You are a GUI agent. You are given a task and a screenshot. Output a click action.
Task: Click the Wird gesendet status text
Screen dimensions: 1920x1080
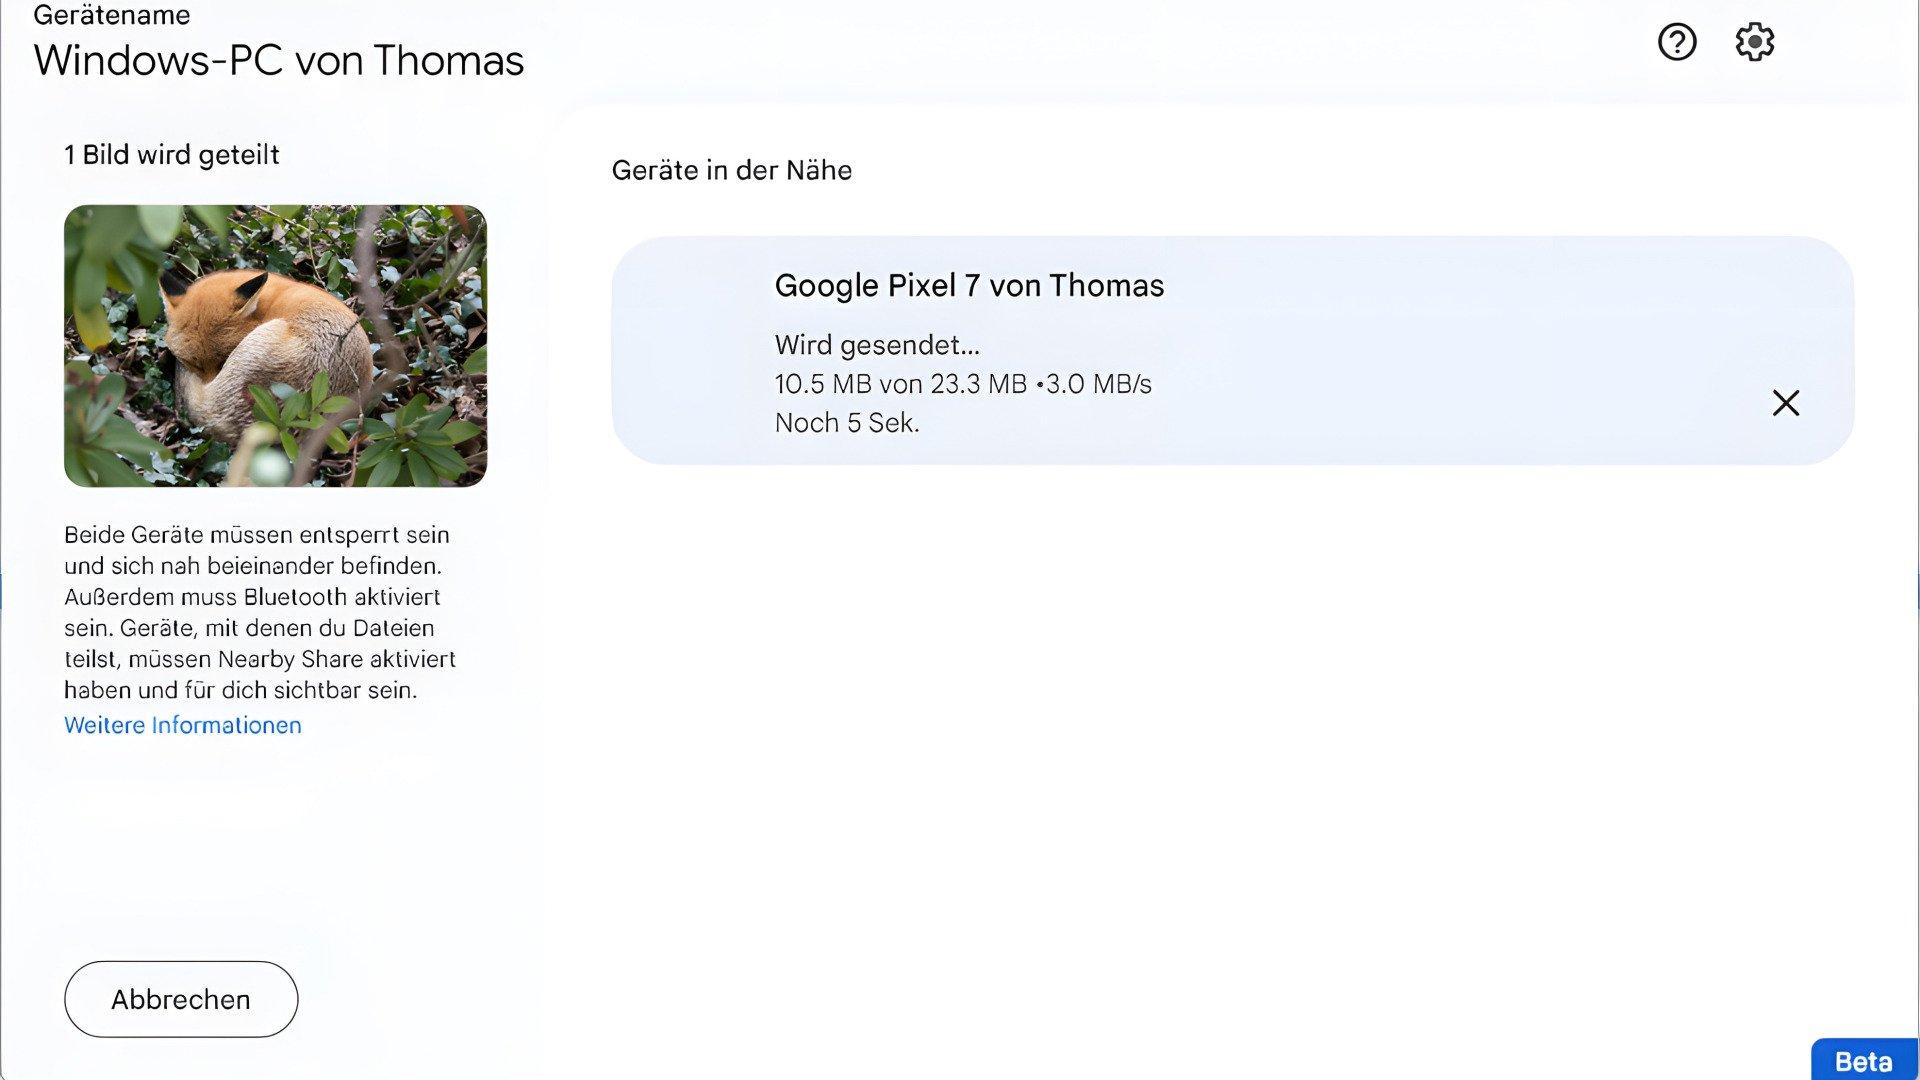point(877,345)
